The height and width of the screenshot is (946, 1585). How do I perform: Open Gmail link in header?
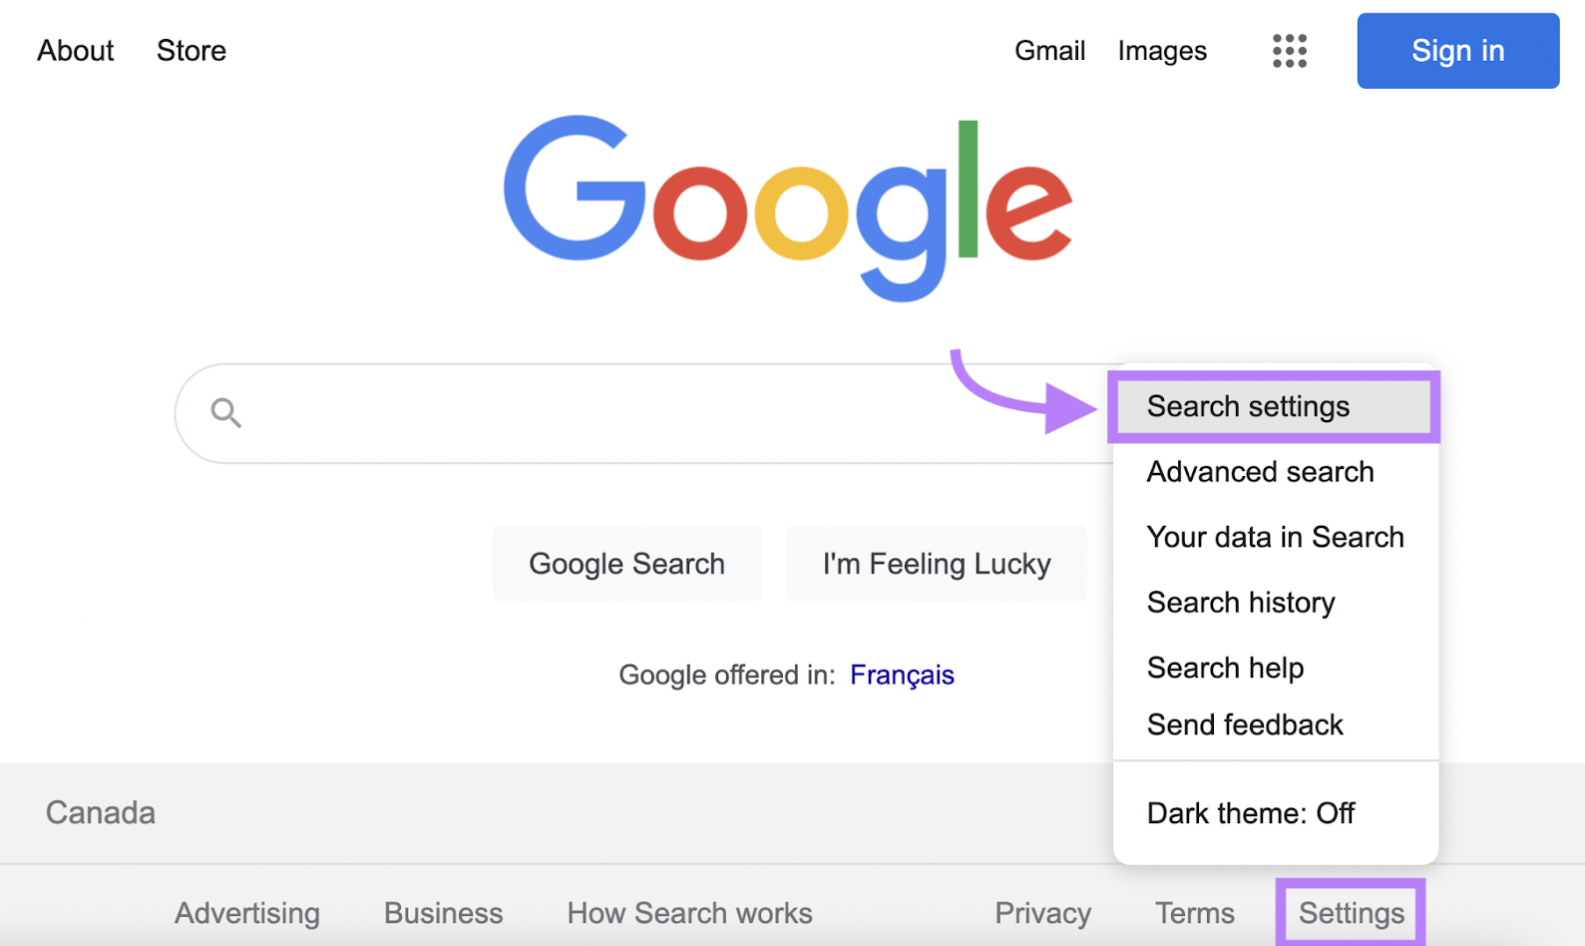coord(1049,51)
